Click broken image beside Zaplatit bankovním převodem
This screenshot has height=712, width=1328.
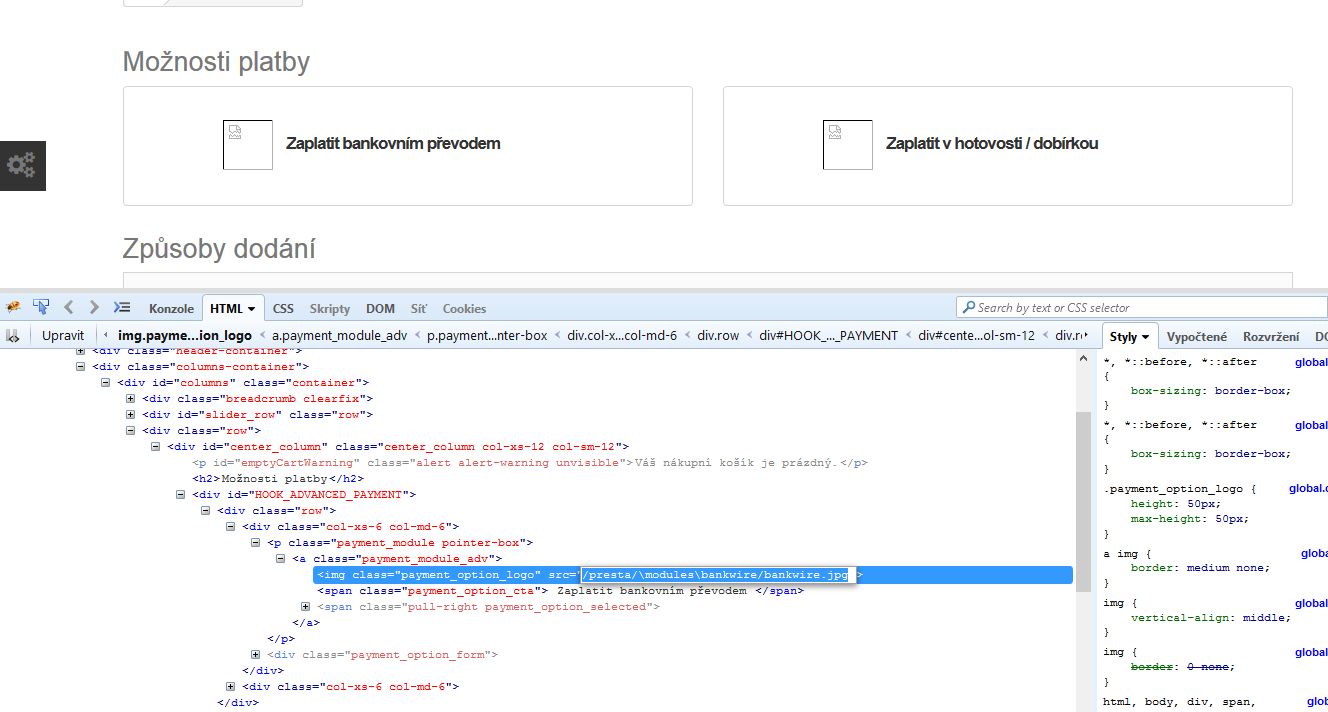(248, 145)
